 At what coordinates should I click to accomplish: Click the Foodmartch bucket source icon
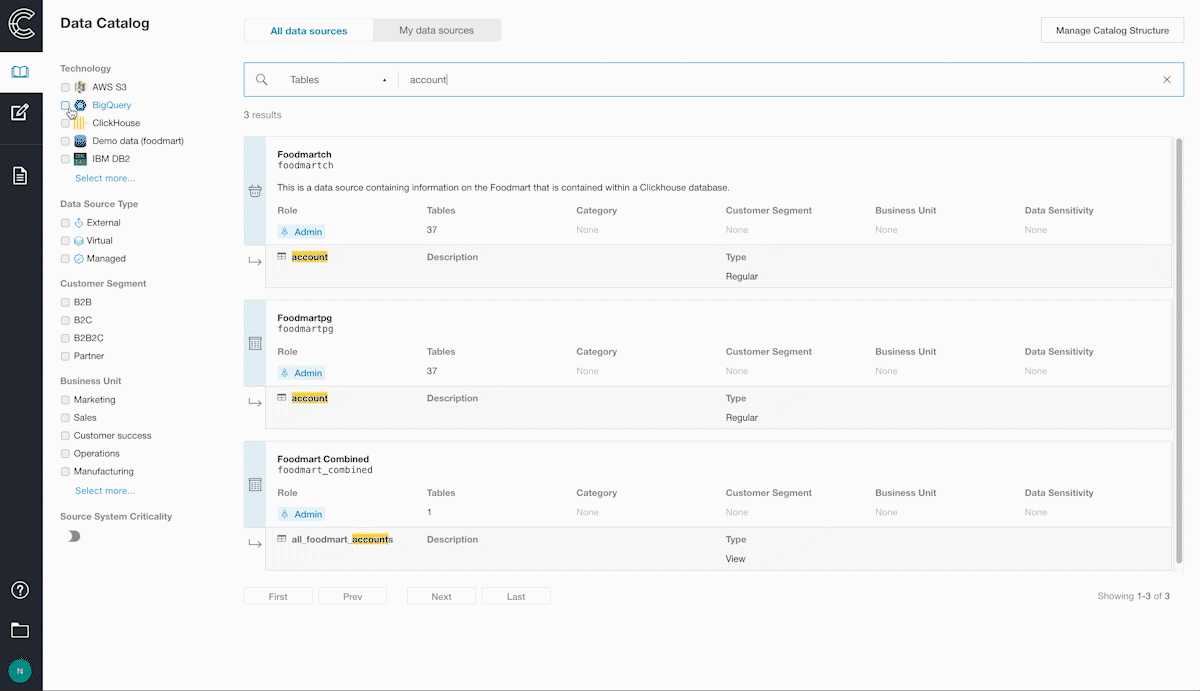[255, 191]
